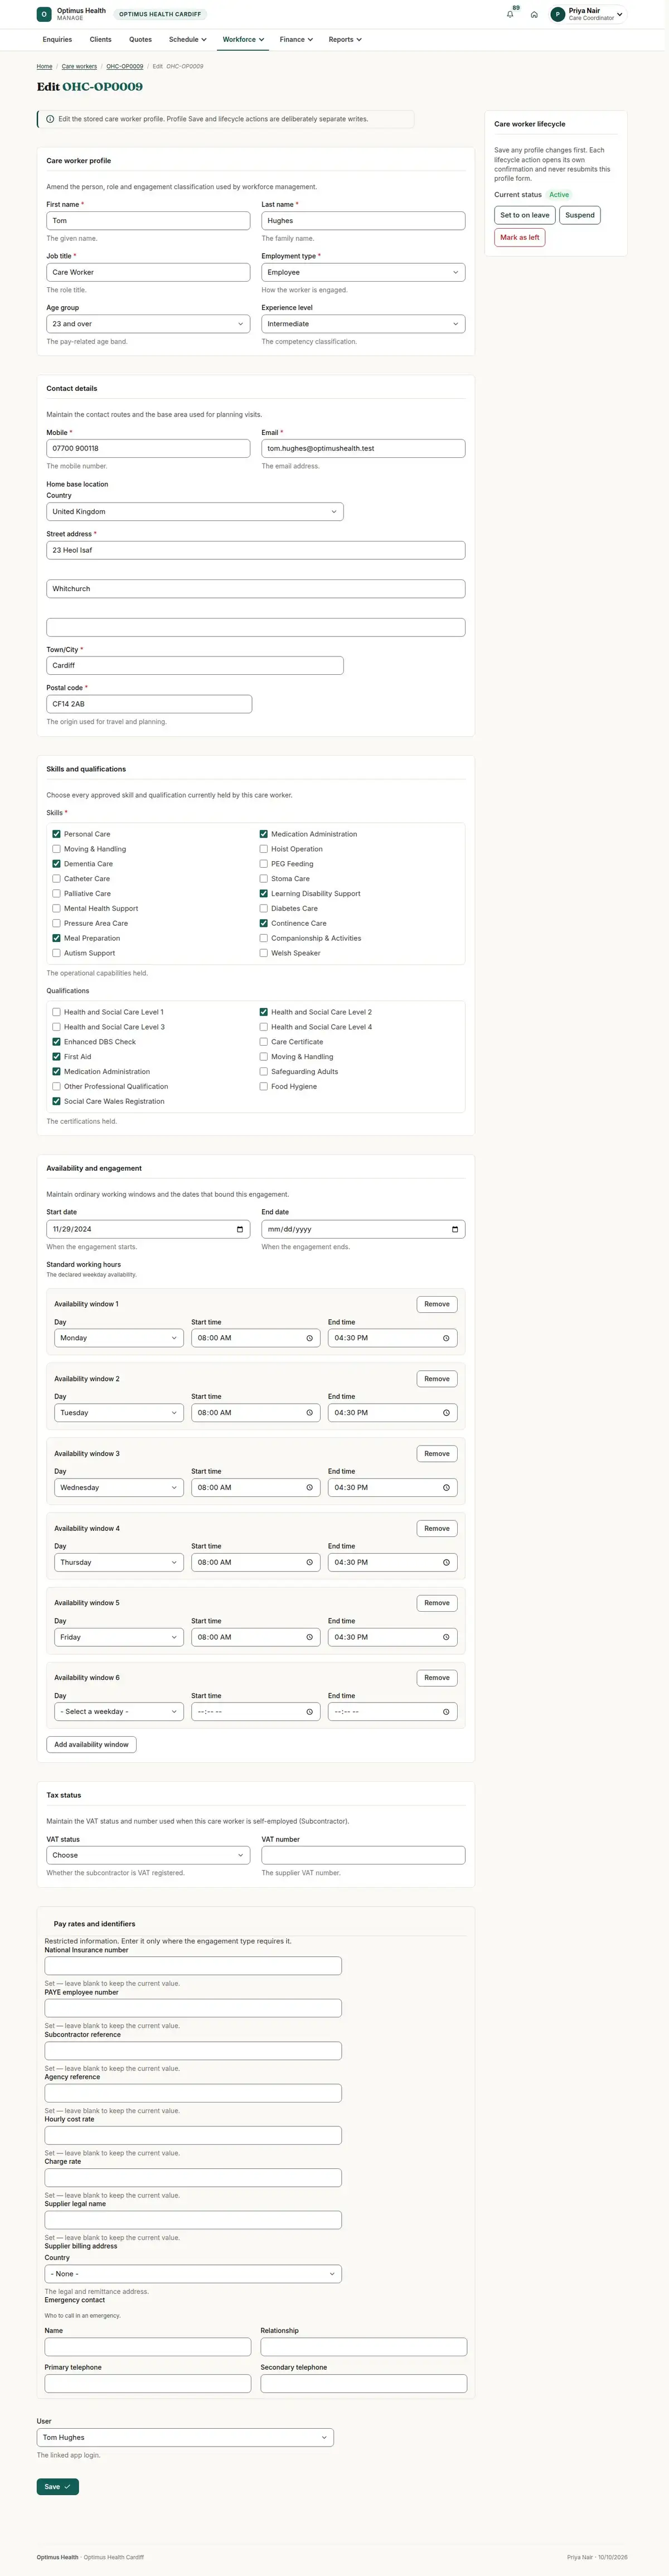The height and width of the screenshot is (2576, 669).
Task: Save the care worker profile
Action: [x=58, y=2486]
